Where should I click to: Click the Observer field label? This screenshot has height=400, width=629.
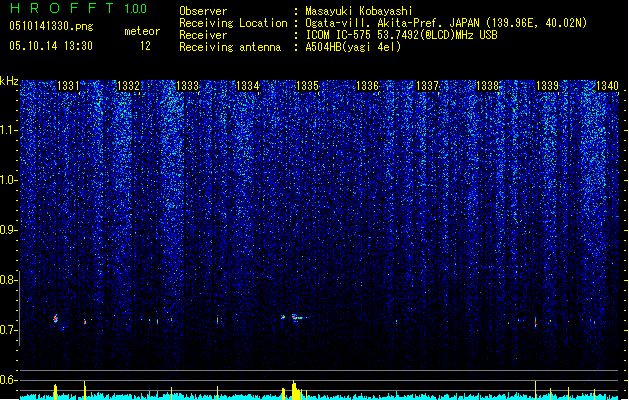point(203,11)
